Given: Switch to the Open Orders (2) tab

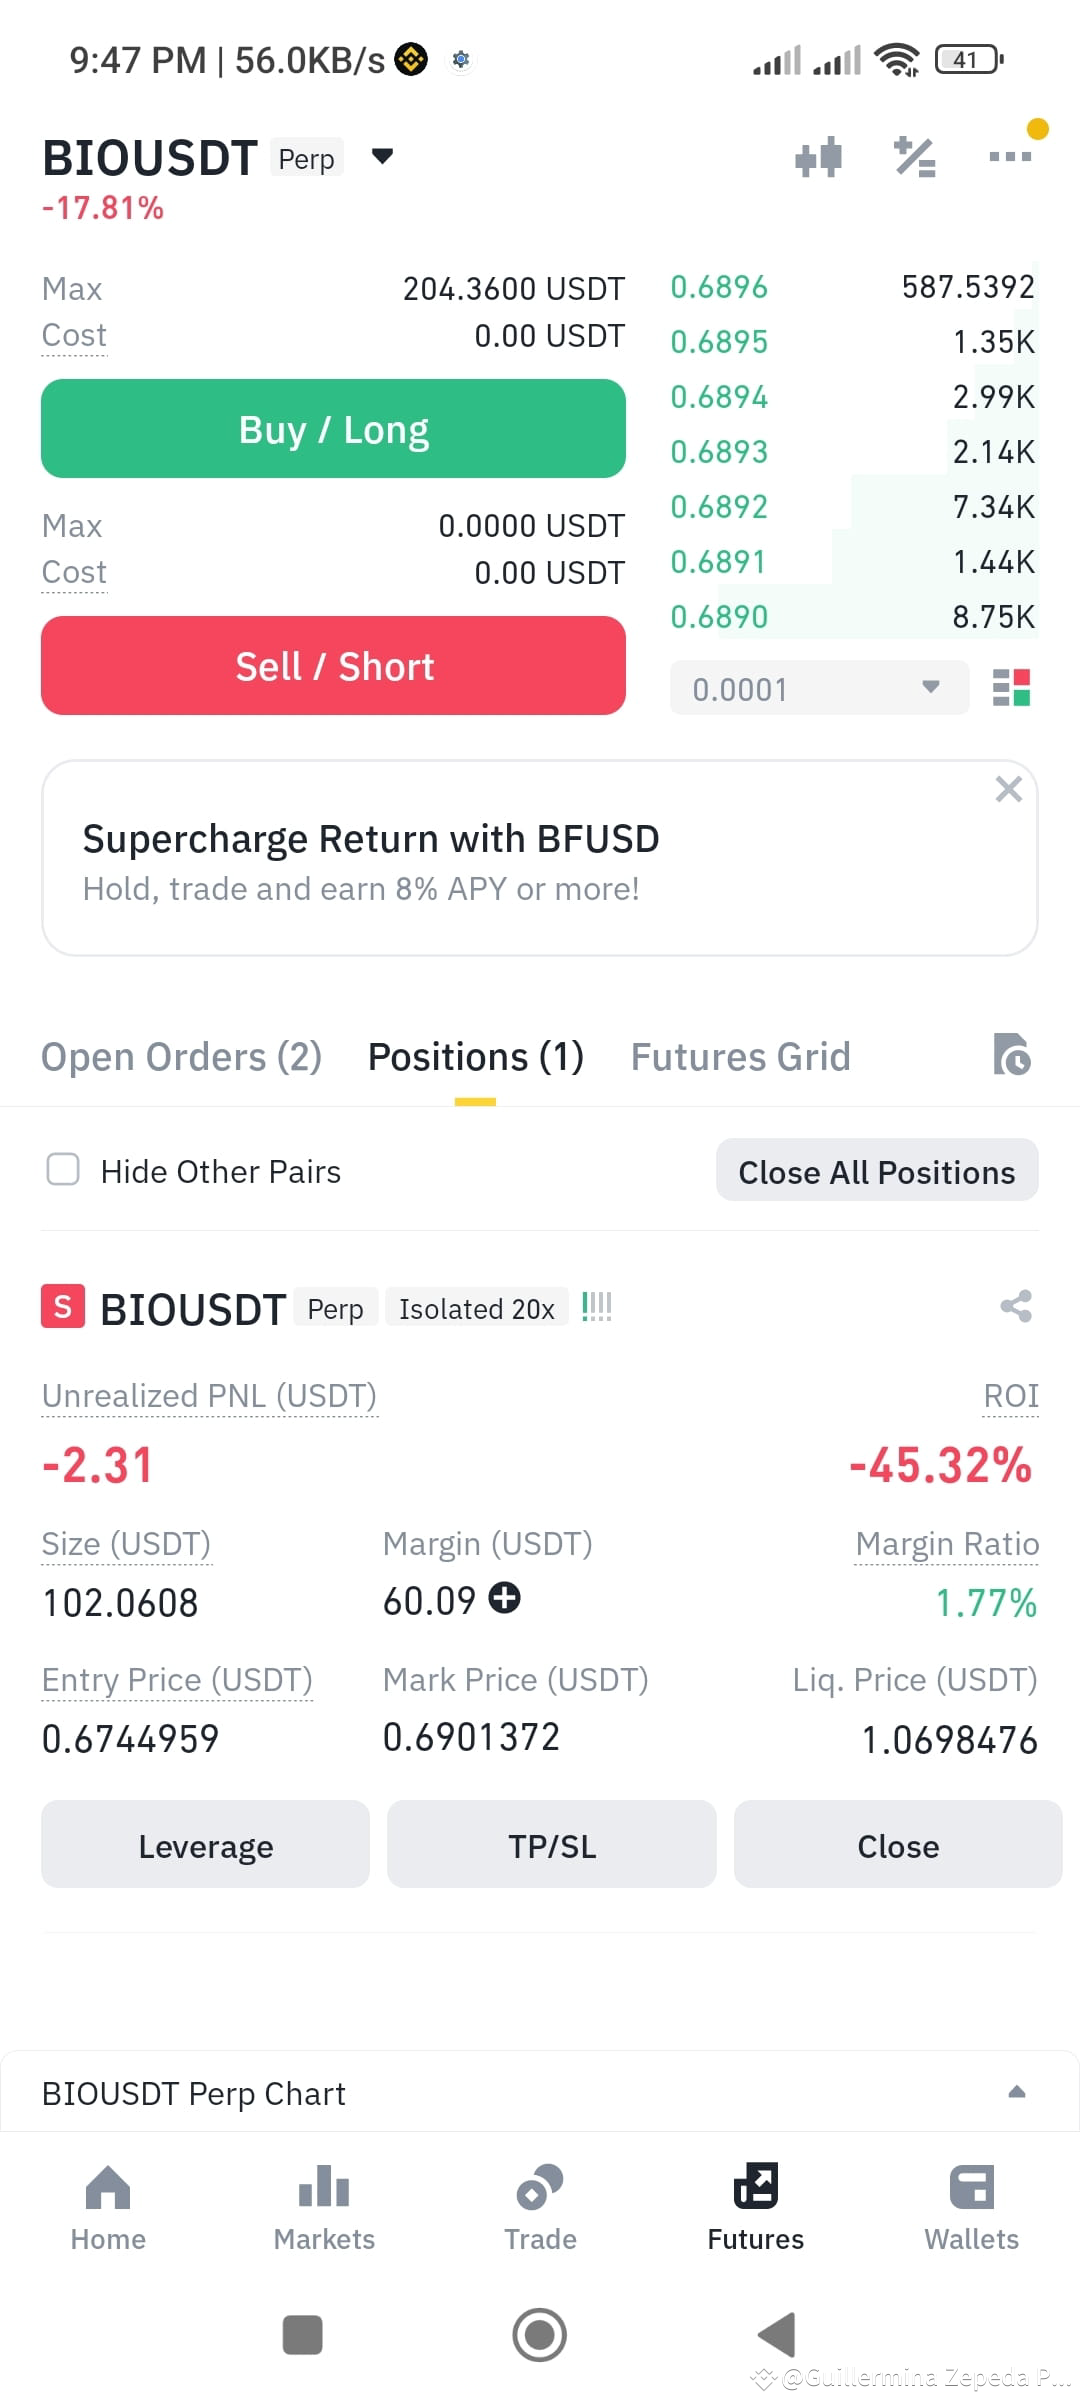Looking at the screenshot, I should coord(181,1057).
